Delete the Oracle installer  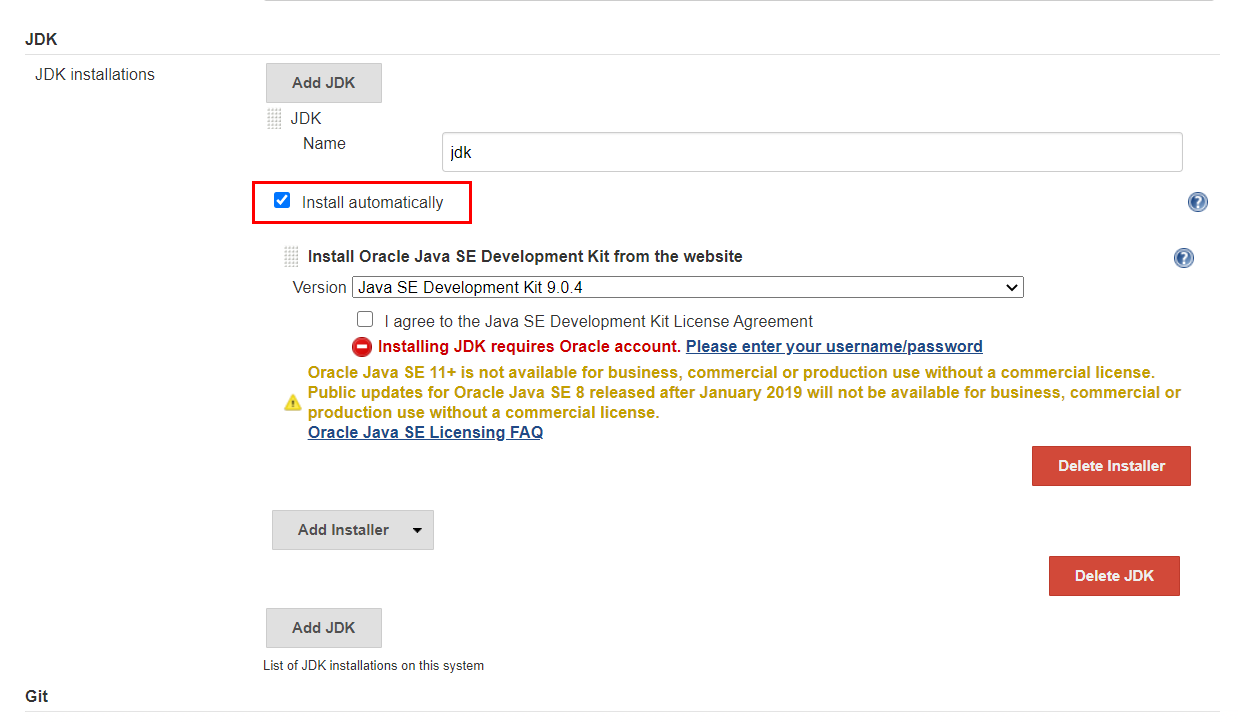[x=1111, y=466]
